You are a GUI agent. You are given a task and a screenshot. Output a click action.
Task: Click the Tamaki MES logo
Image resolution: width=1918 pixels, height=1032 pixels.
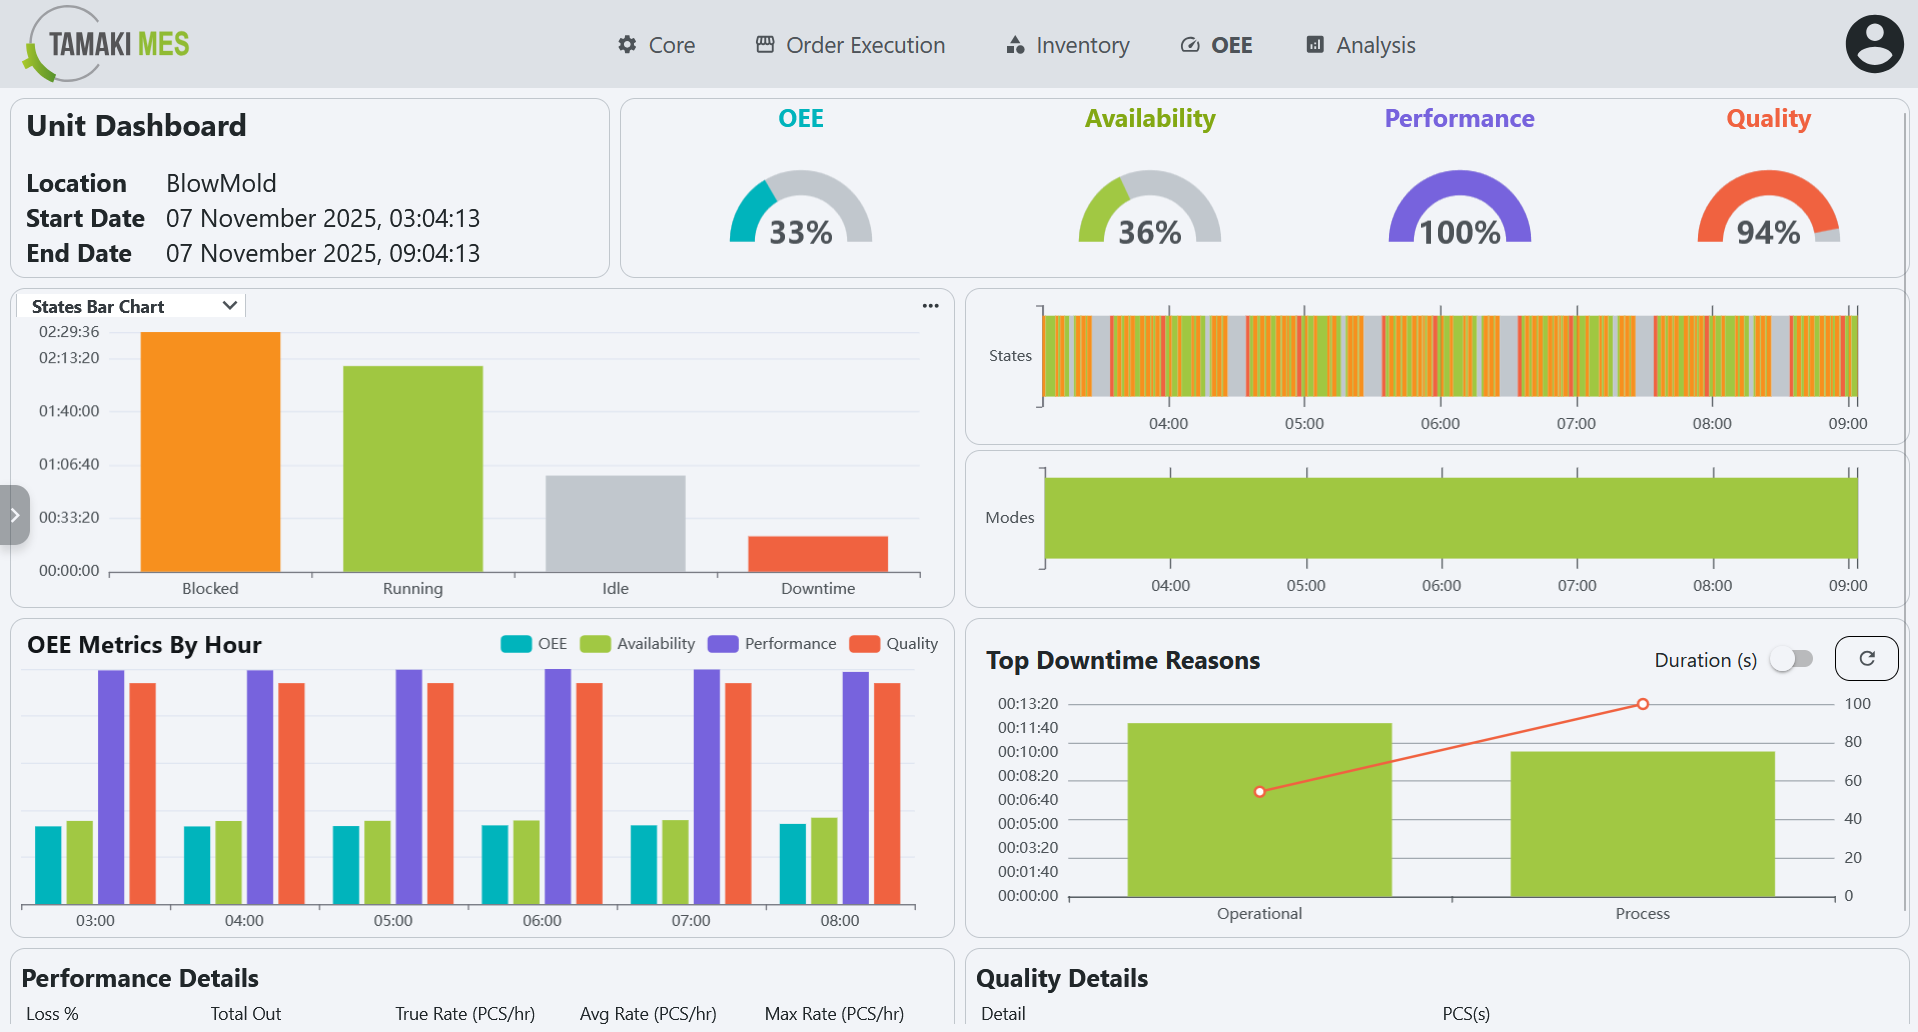coord(104,43)
